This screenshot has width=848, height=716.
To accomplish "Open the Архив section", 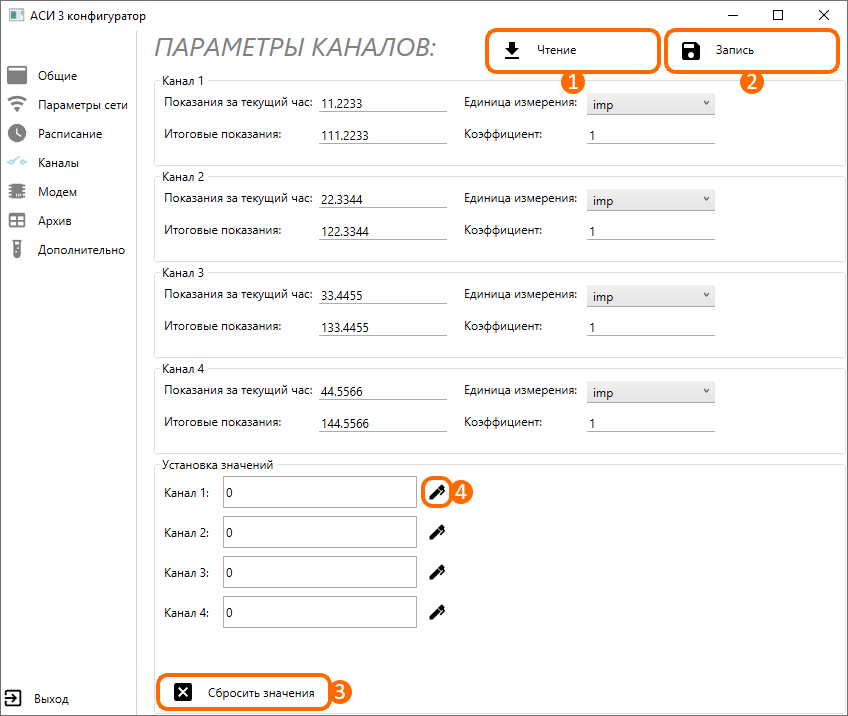I will (55, 221).
